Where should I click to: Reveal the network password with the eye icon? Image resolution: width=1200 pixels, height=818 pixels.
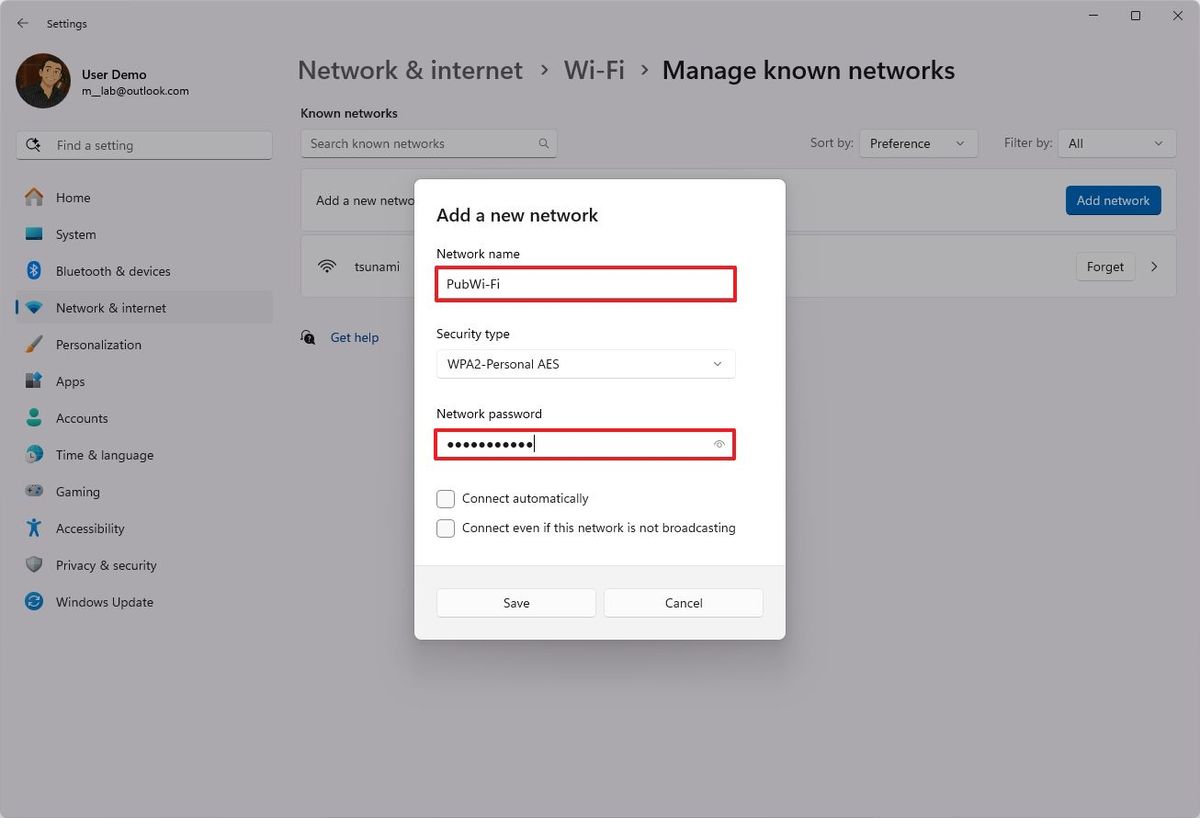pos(719,444)
